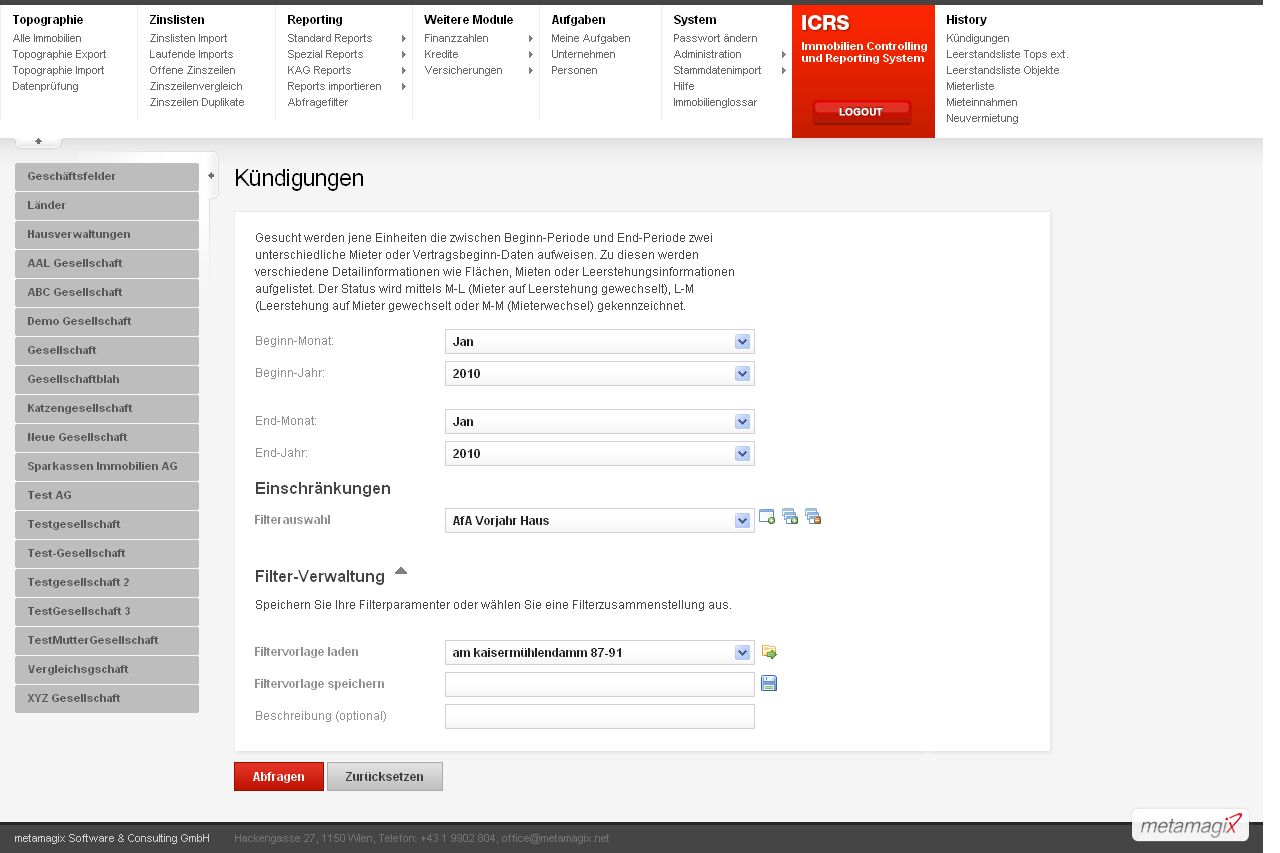Open Topographie Export link

pyautogui.click(x=59, y=54)
